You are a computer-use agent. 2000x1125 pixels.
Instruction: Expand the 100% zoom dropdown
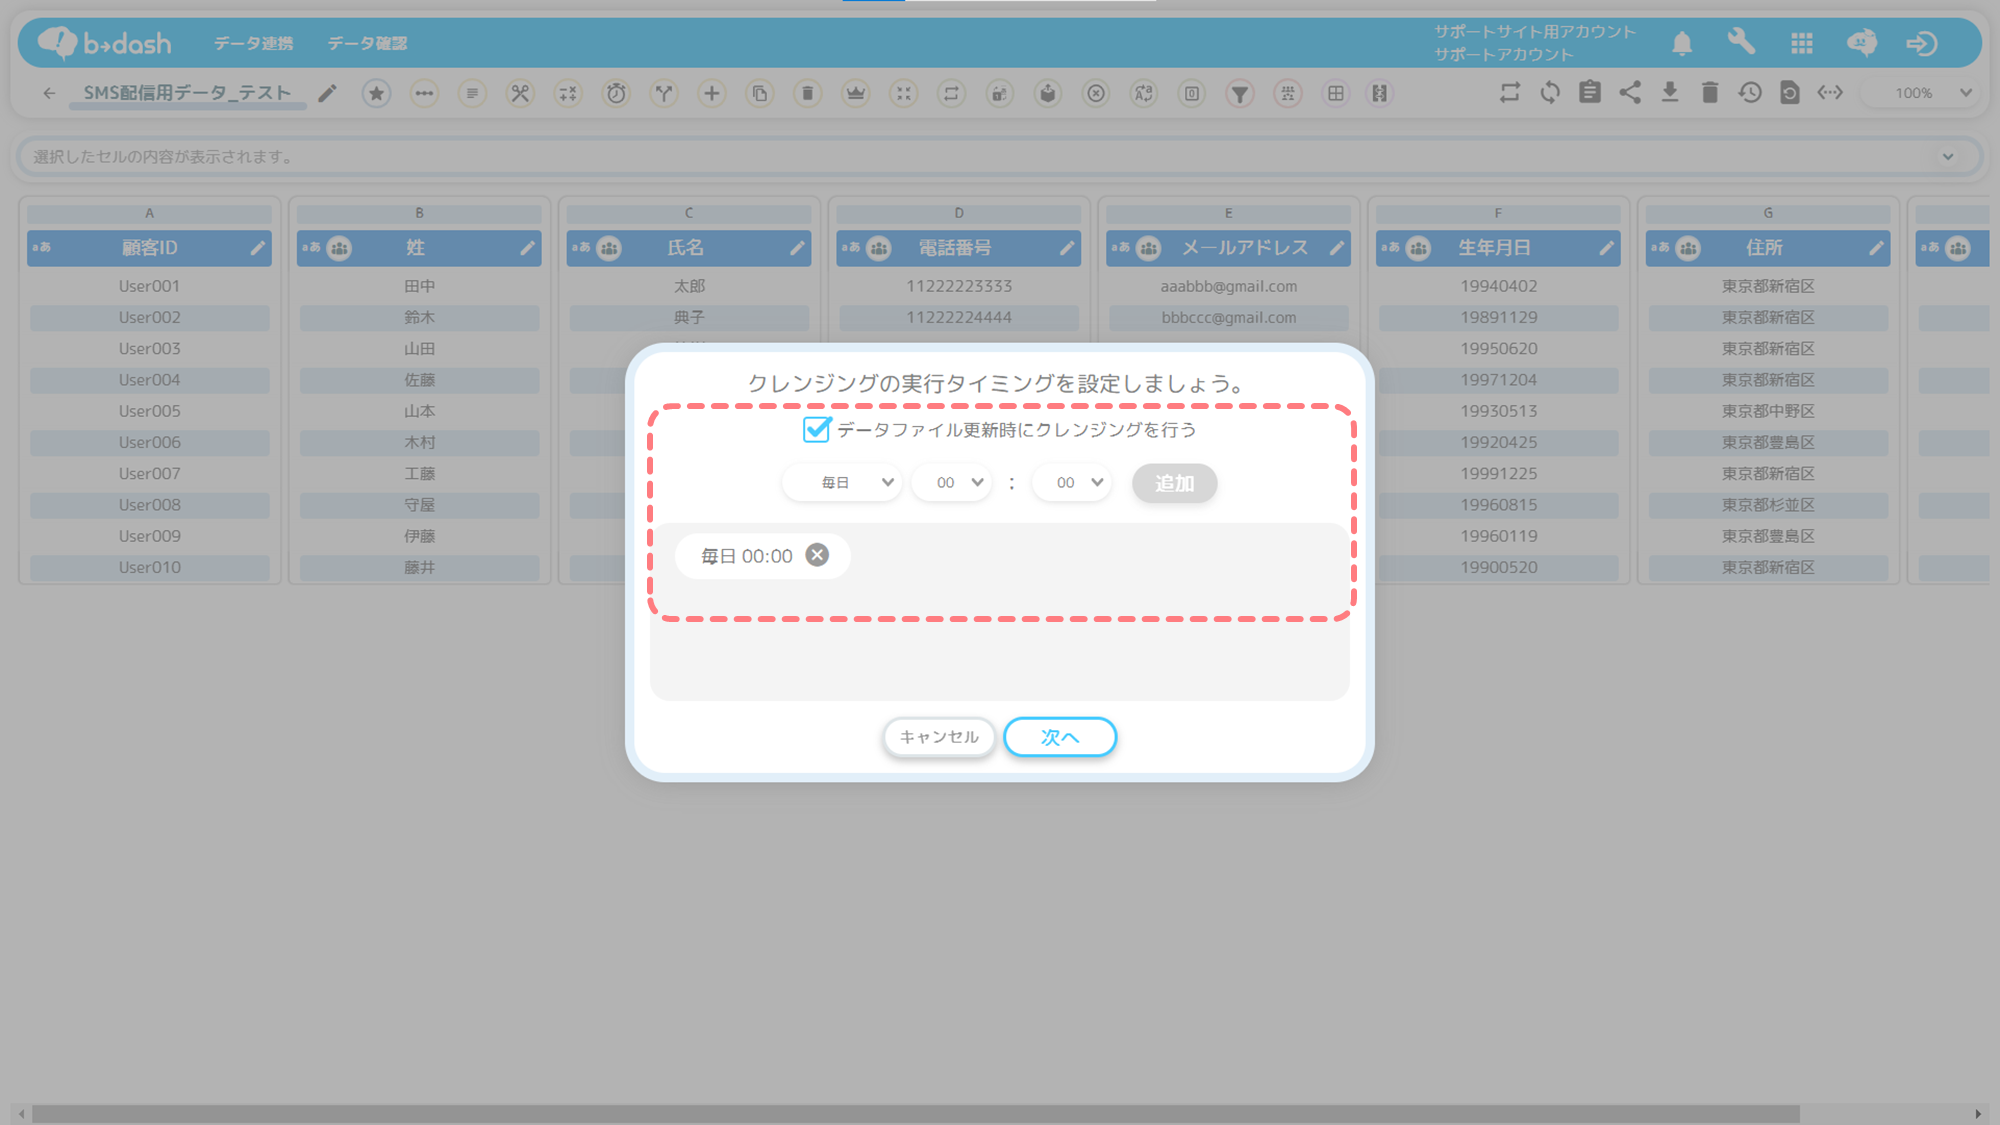pyautogui.click(x=1930, y=93)
